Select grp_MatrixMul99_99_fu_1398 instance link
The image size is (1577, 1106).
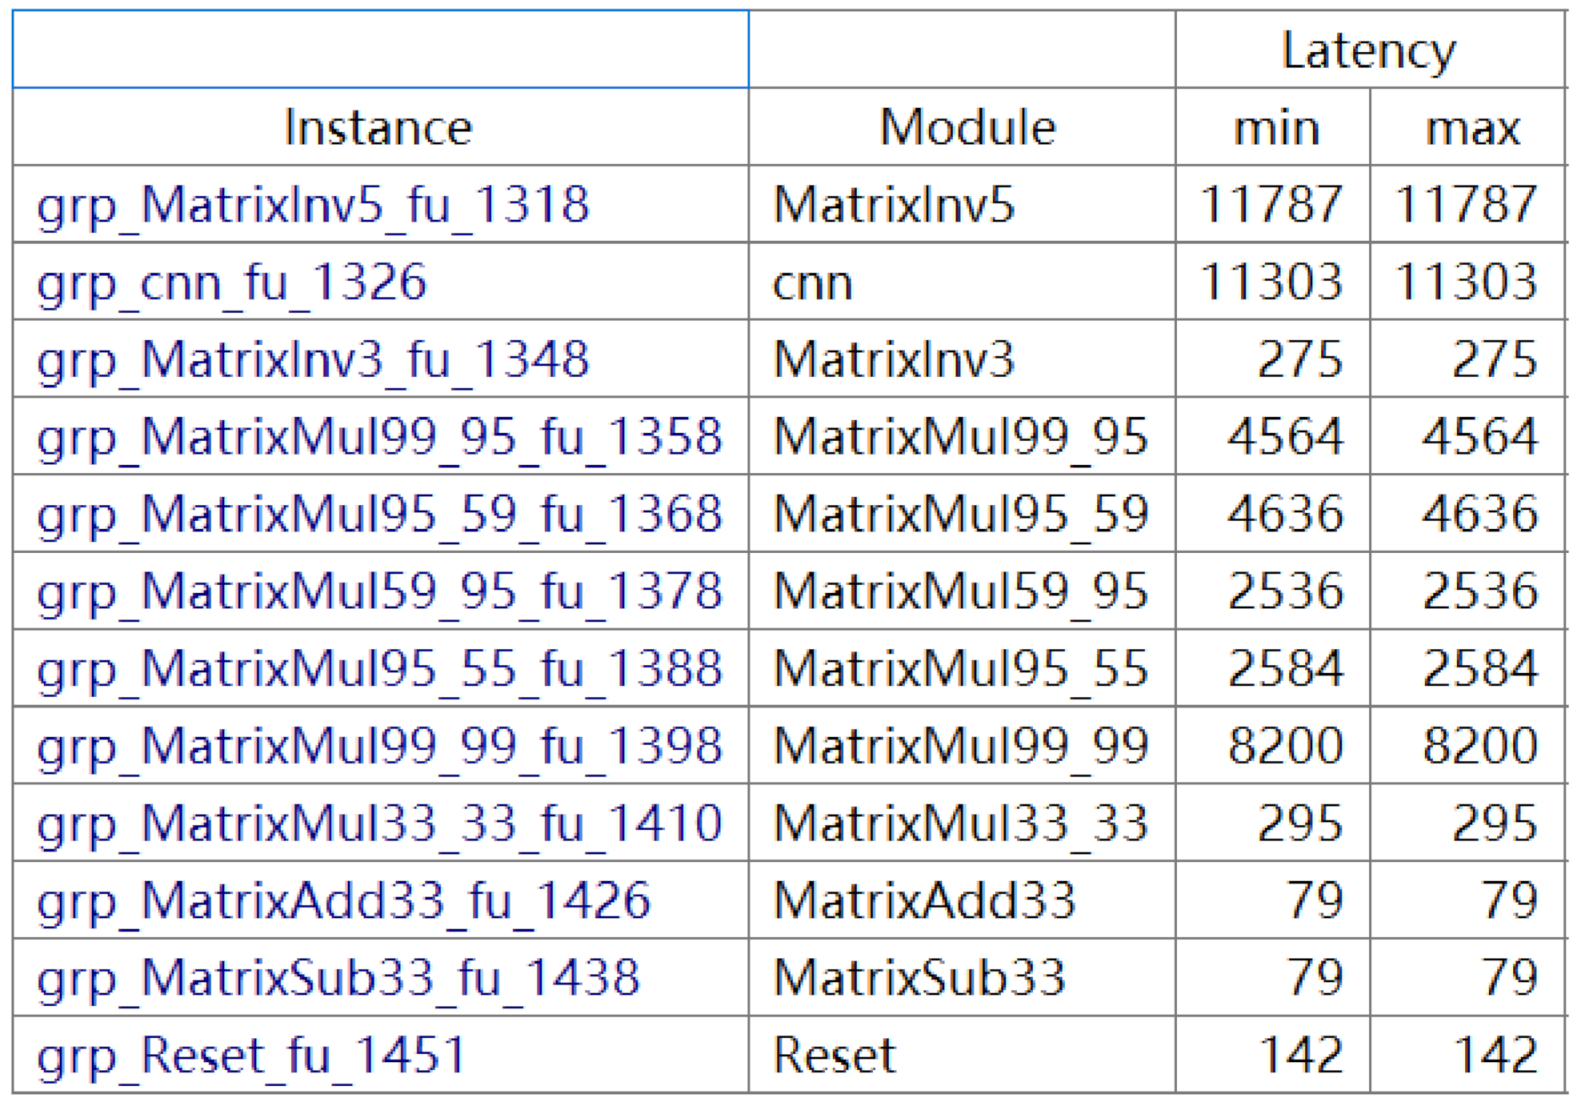tap(379, 746)
